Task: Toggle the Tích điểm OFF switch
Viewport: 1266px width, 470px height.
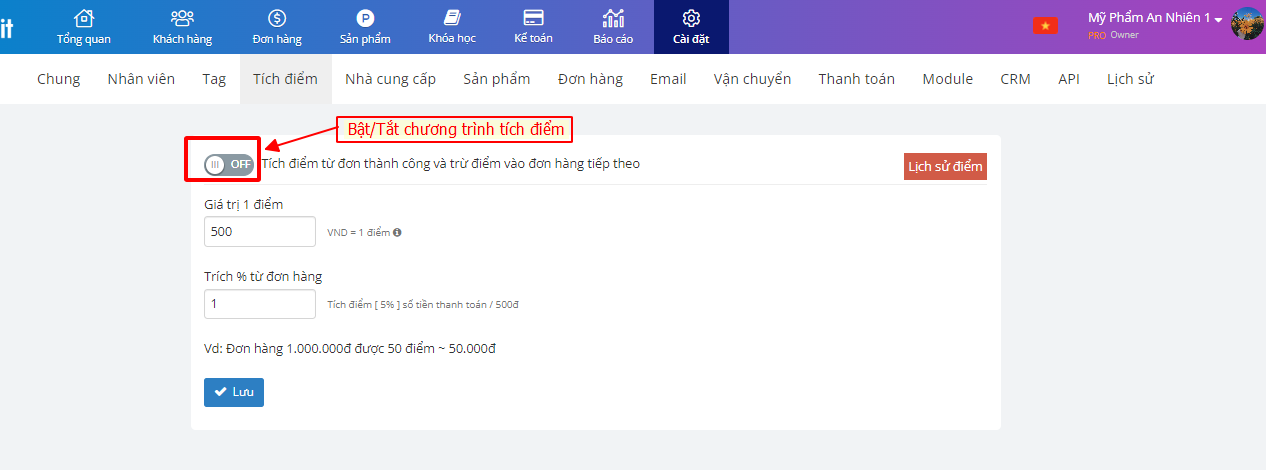Action: pyautogui.click(x=228, y=164)
